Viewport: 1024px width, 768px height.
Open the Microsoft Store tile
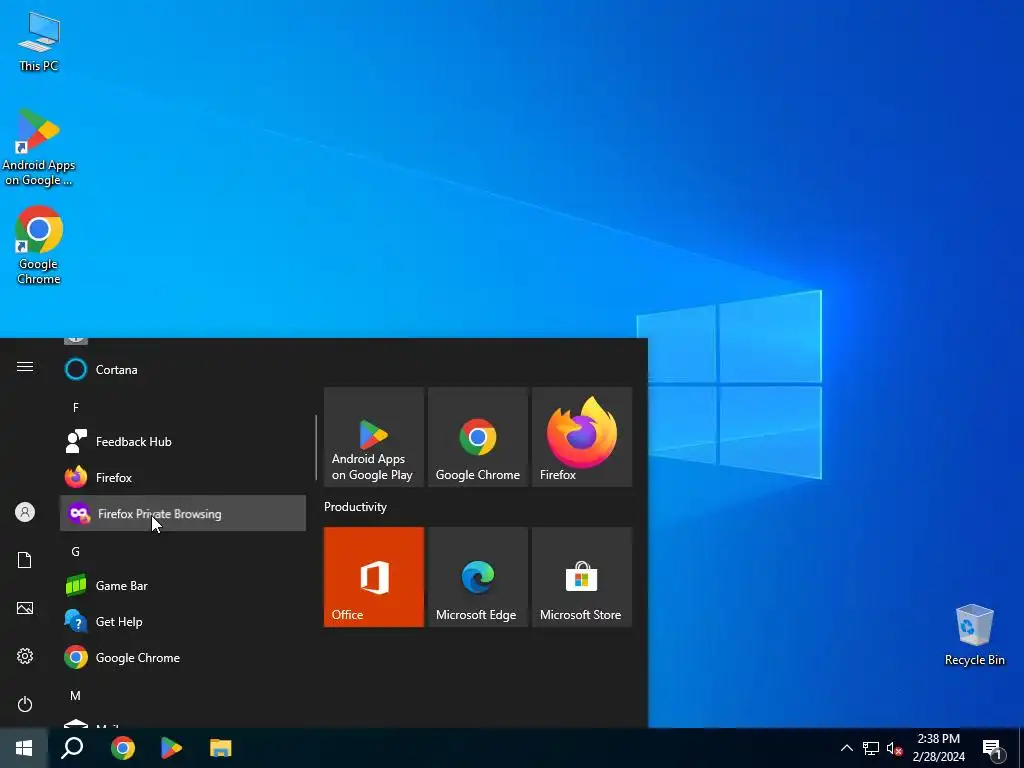pyautogui.click(x=582, y=577)
